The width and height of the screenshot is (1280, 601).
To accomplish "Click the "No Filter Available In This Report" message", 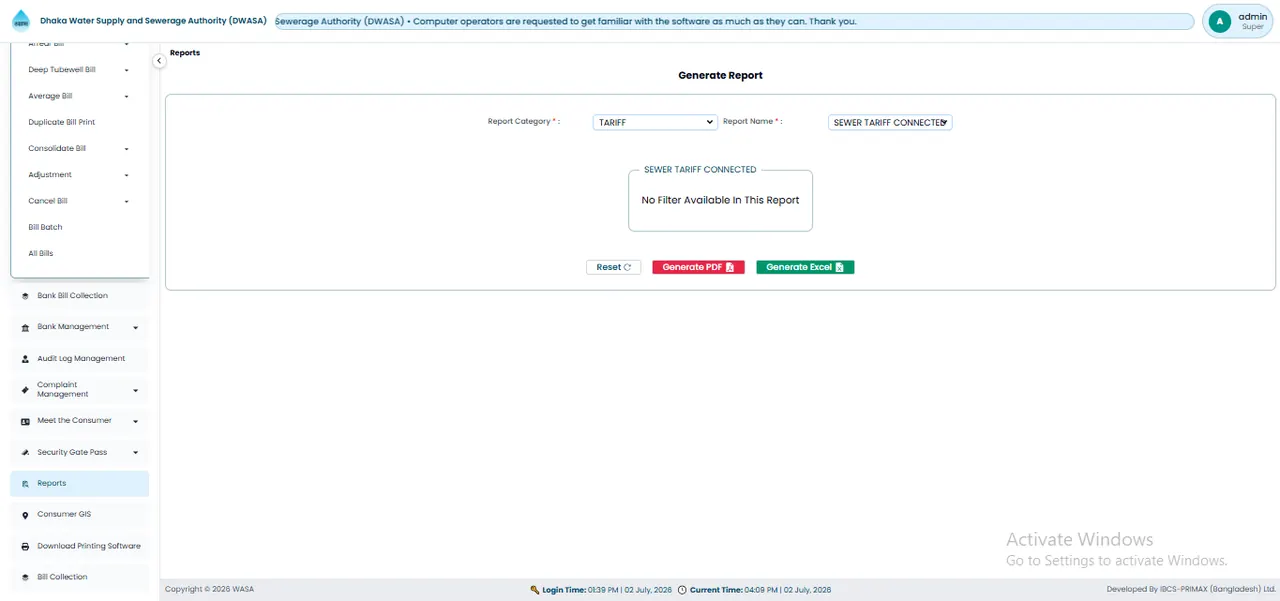I will pyautogui.click(x=720, y=200).
